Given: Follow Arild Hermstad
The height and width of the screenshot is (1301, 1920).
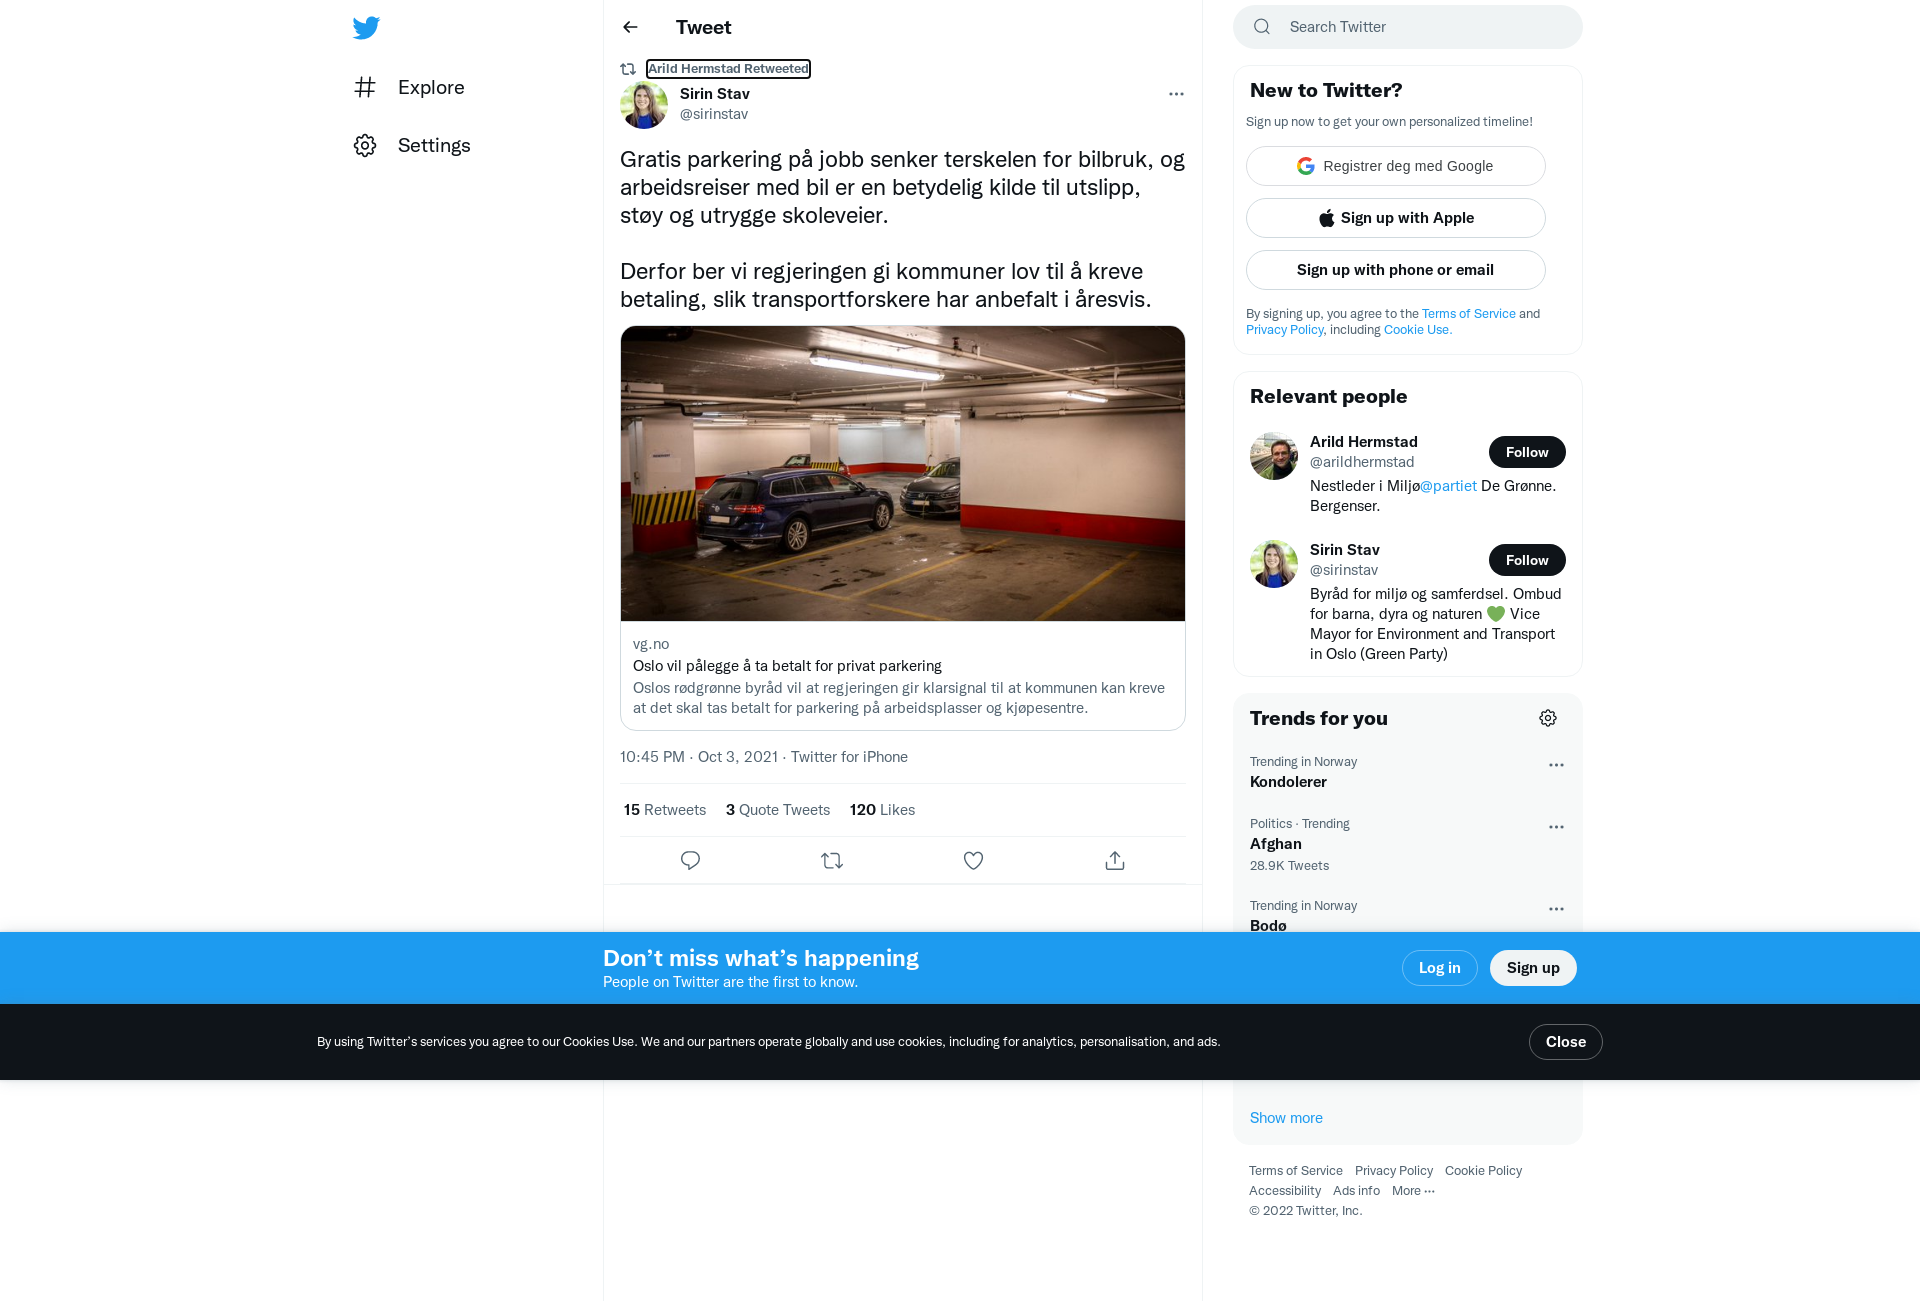Looking at the screenshot, I should pos(1527,452).
